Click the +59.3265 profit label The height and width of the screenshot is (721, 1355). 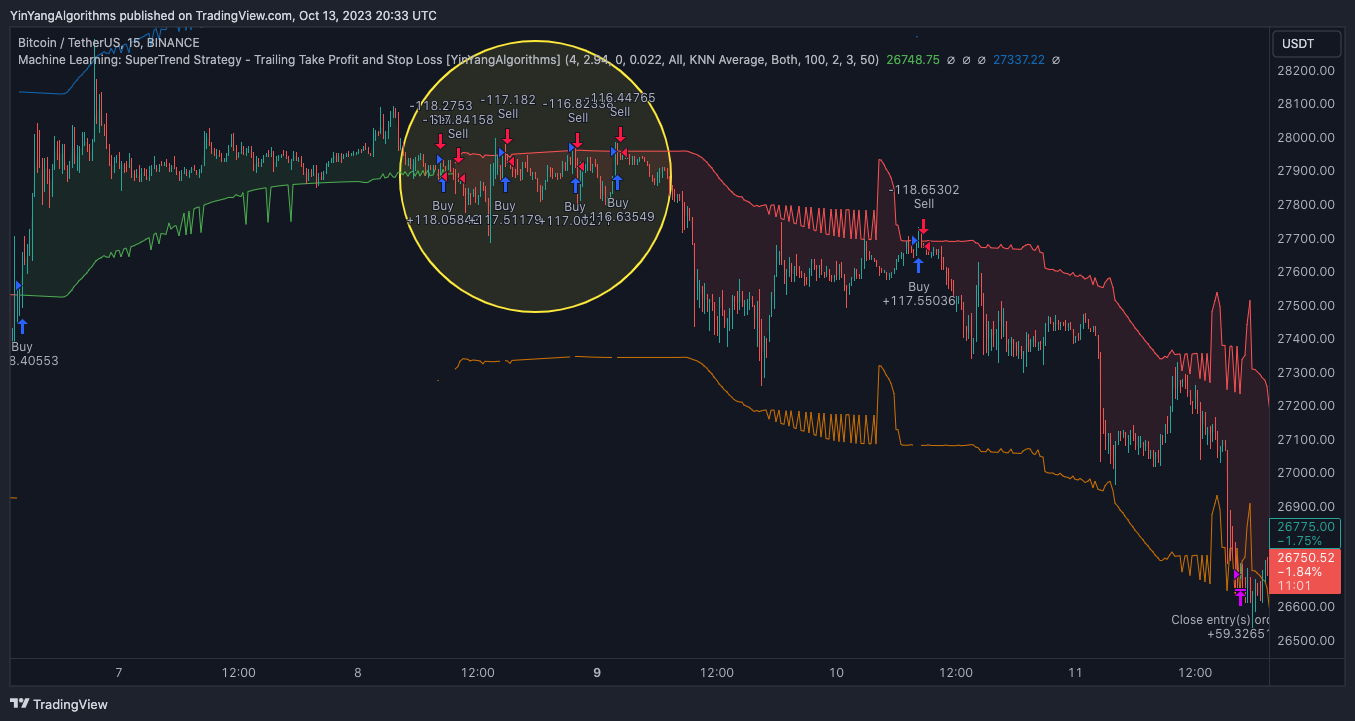(x=1238, y=634)
